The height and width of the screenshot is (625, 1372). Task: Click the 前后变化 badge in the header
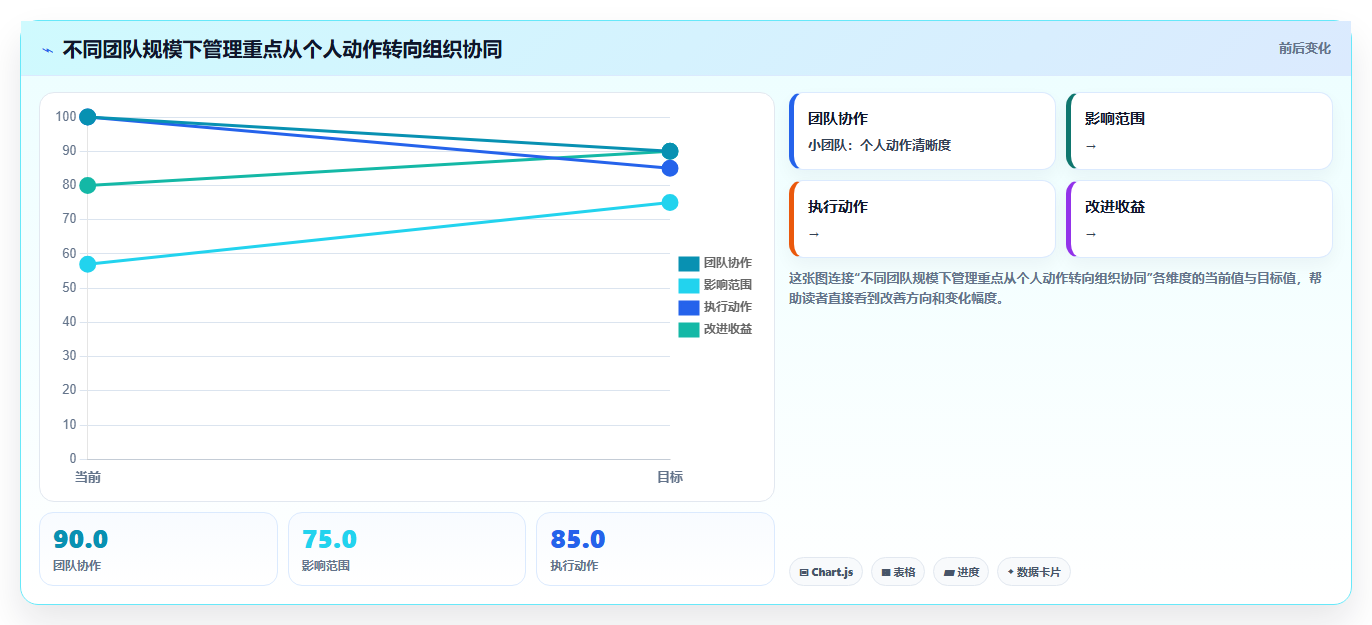1304,48
